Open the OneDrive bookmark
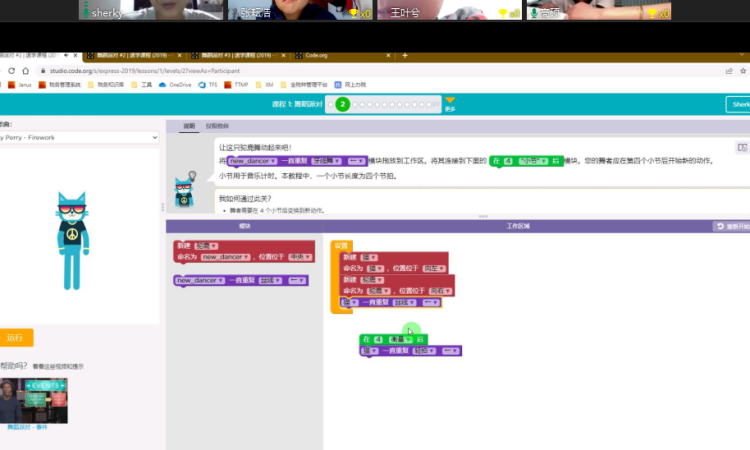 click(175, 85)
